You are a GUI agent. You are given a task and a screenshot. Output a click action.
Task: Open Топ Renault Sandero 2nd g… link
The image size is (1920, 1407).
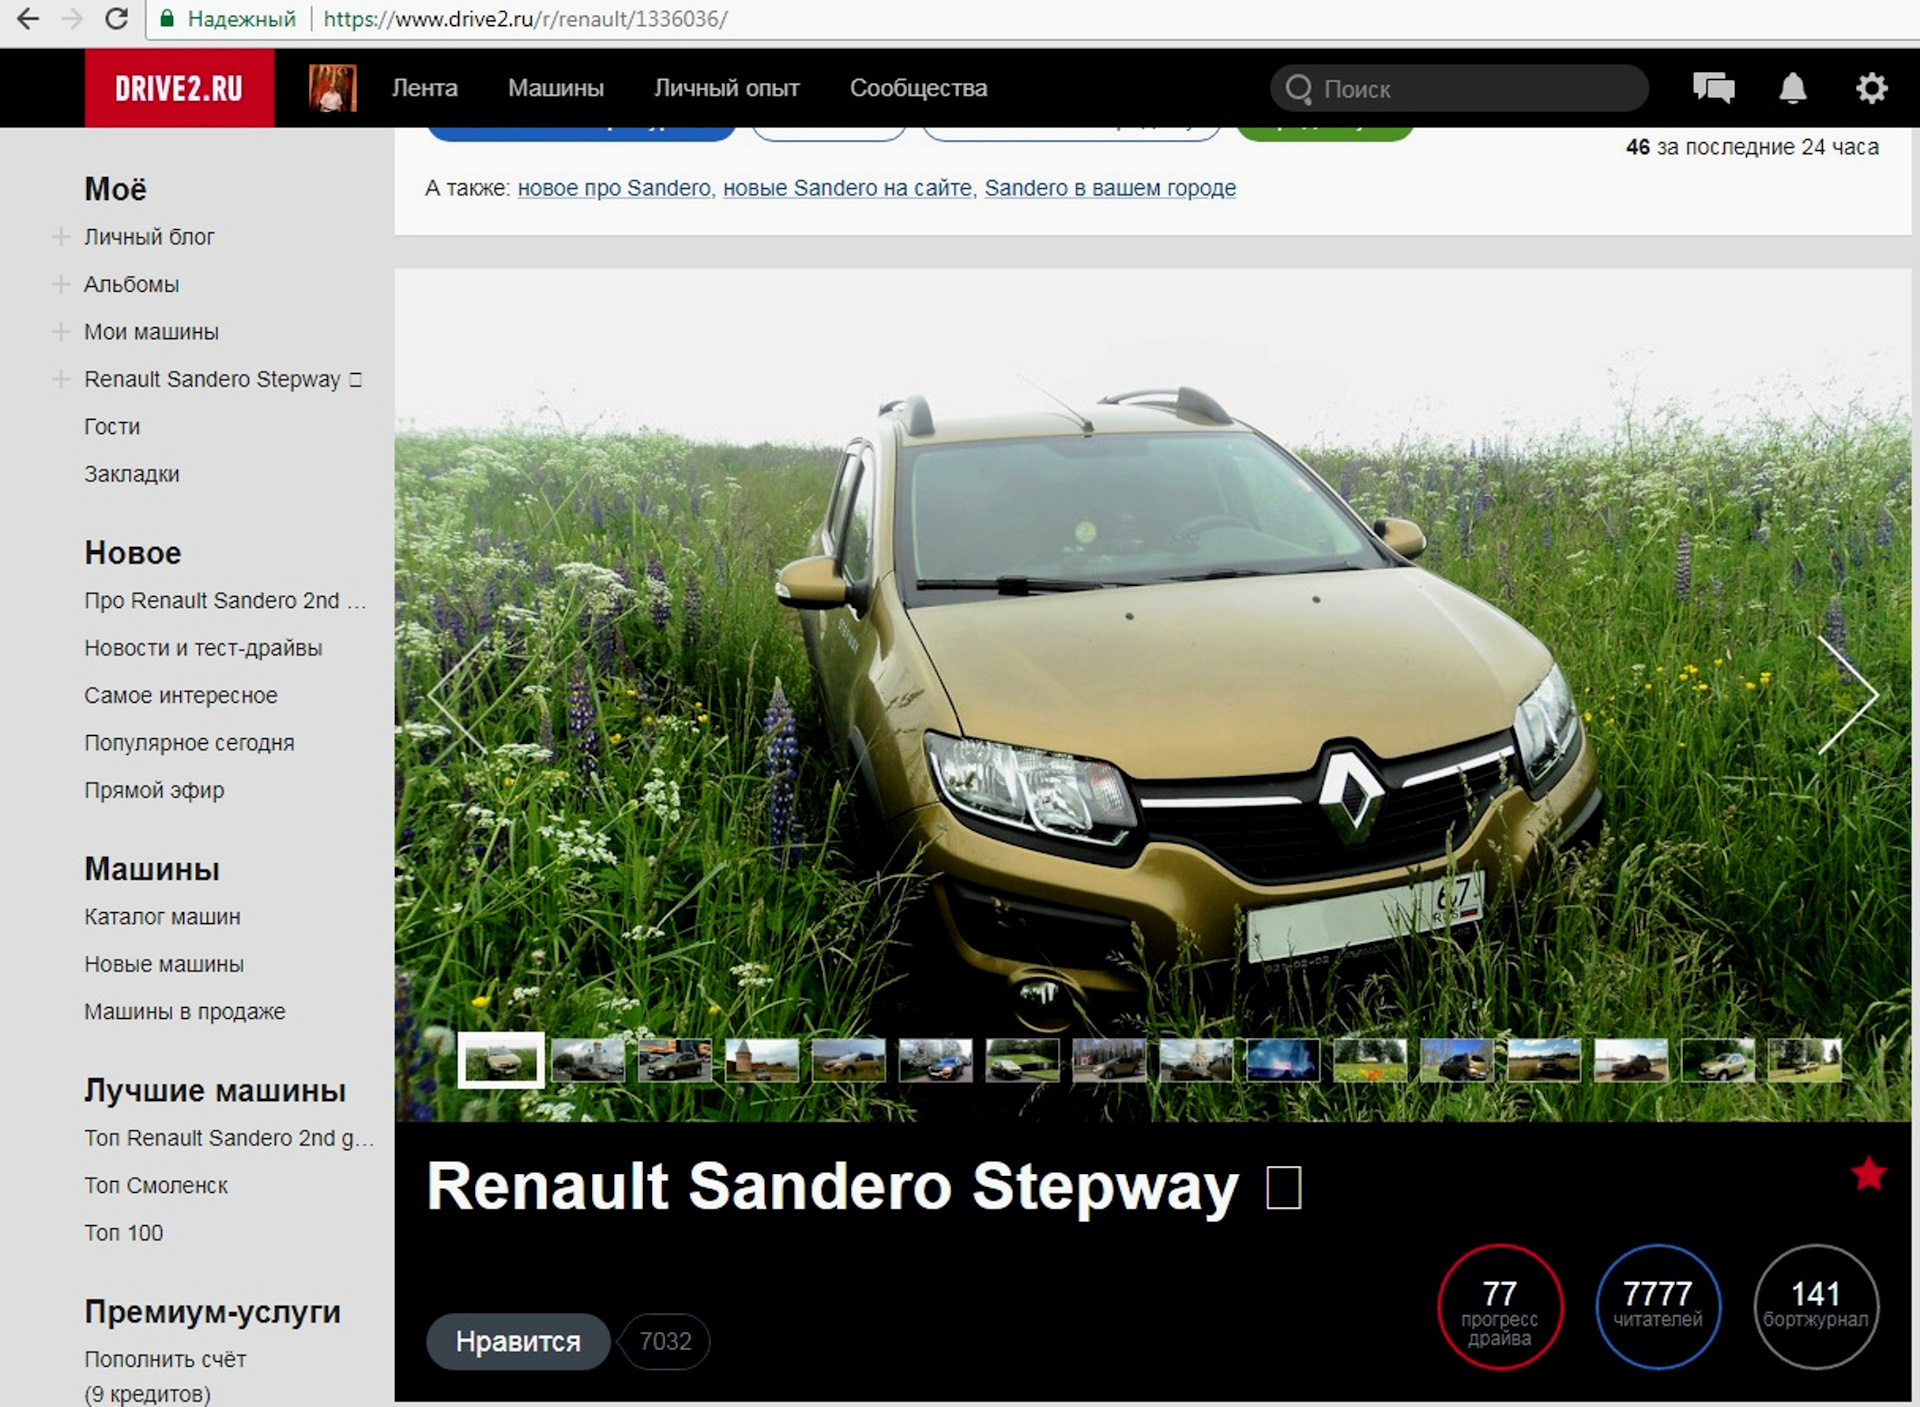(x=229, y=1138)
